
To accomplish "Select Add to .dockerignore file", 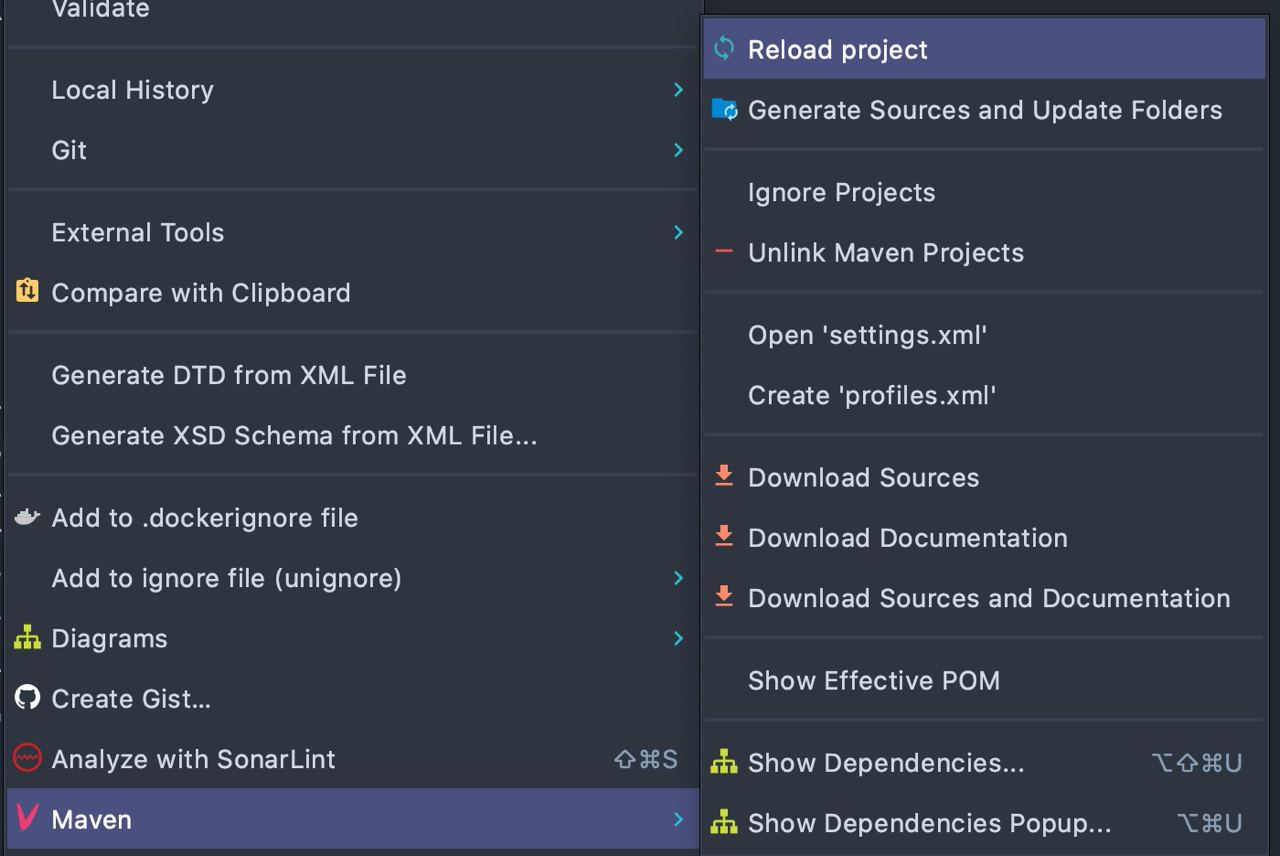I will (353, 517).
